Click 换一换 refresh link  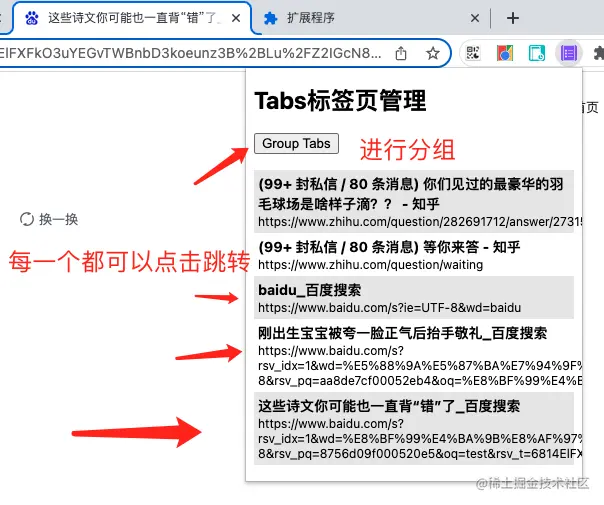coord(49,219)
